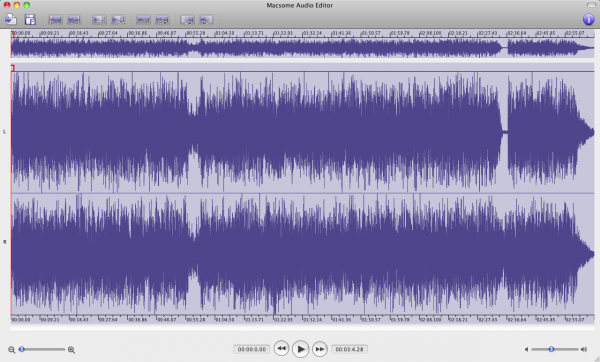This screenshot has width=600, height=362.
Task: Click the zoom out magnifier icon
Action: point(11,349)
